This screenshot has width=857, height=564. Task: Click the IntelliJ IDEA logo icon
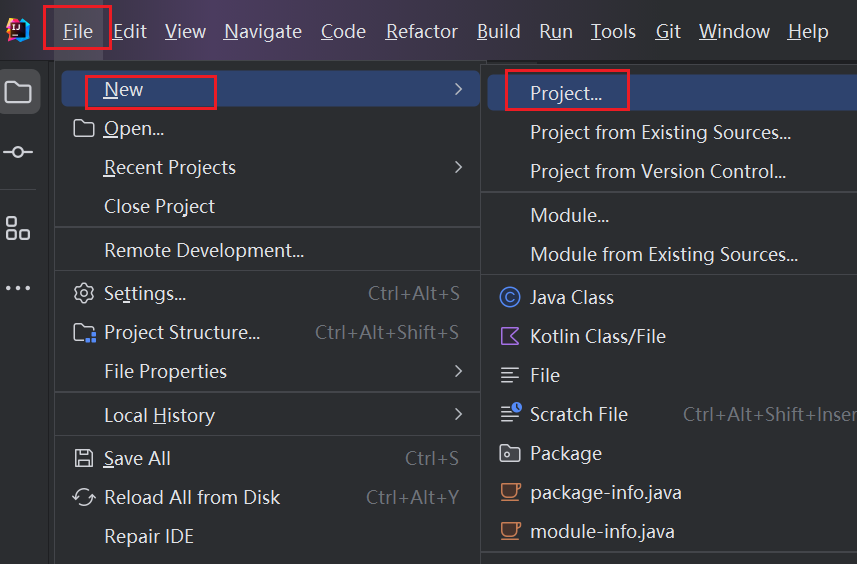(17, 30)
